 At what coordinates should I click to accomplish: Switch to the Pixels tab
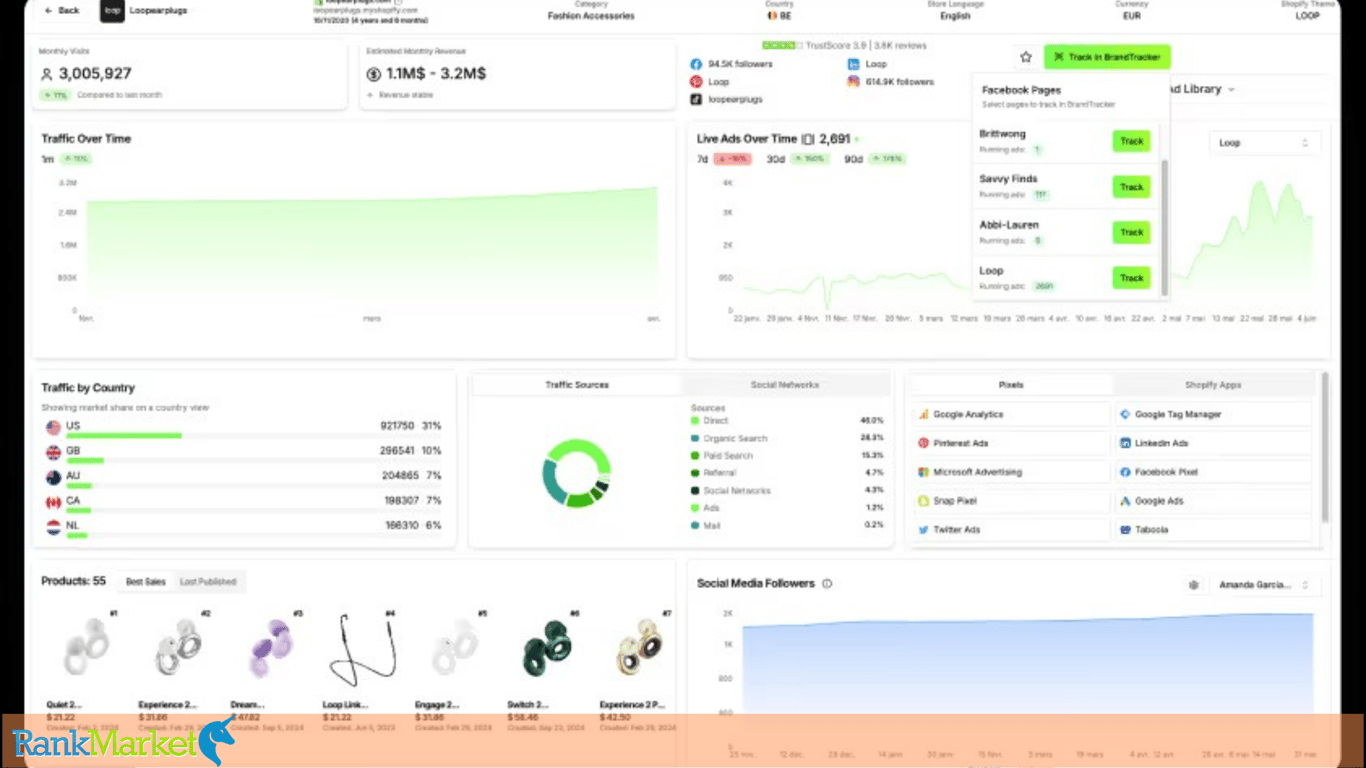[1011, 385]
